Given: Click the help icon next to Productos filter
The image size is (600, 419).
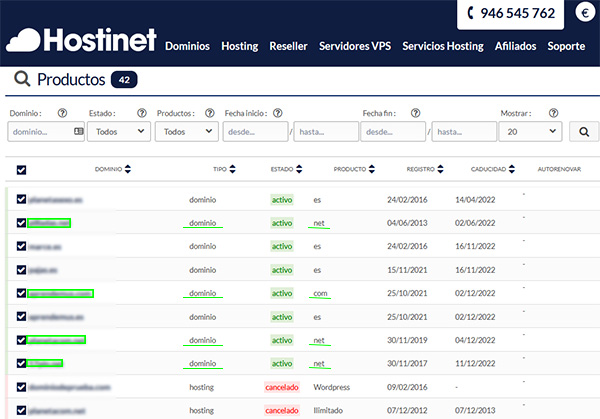Looking at the screenshot, I should coord(210,113).
